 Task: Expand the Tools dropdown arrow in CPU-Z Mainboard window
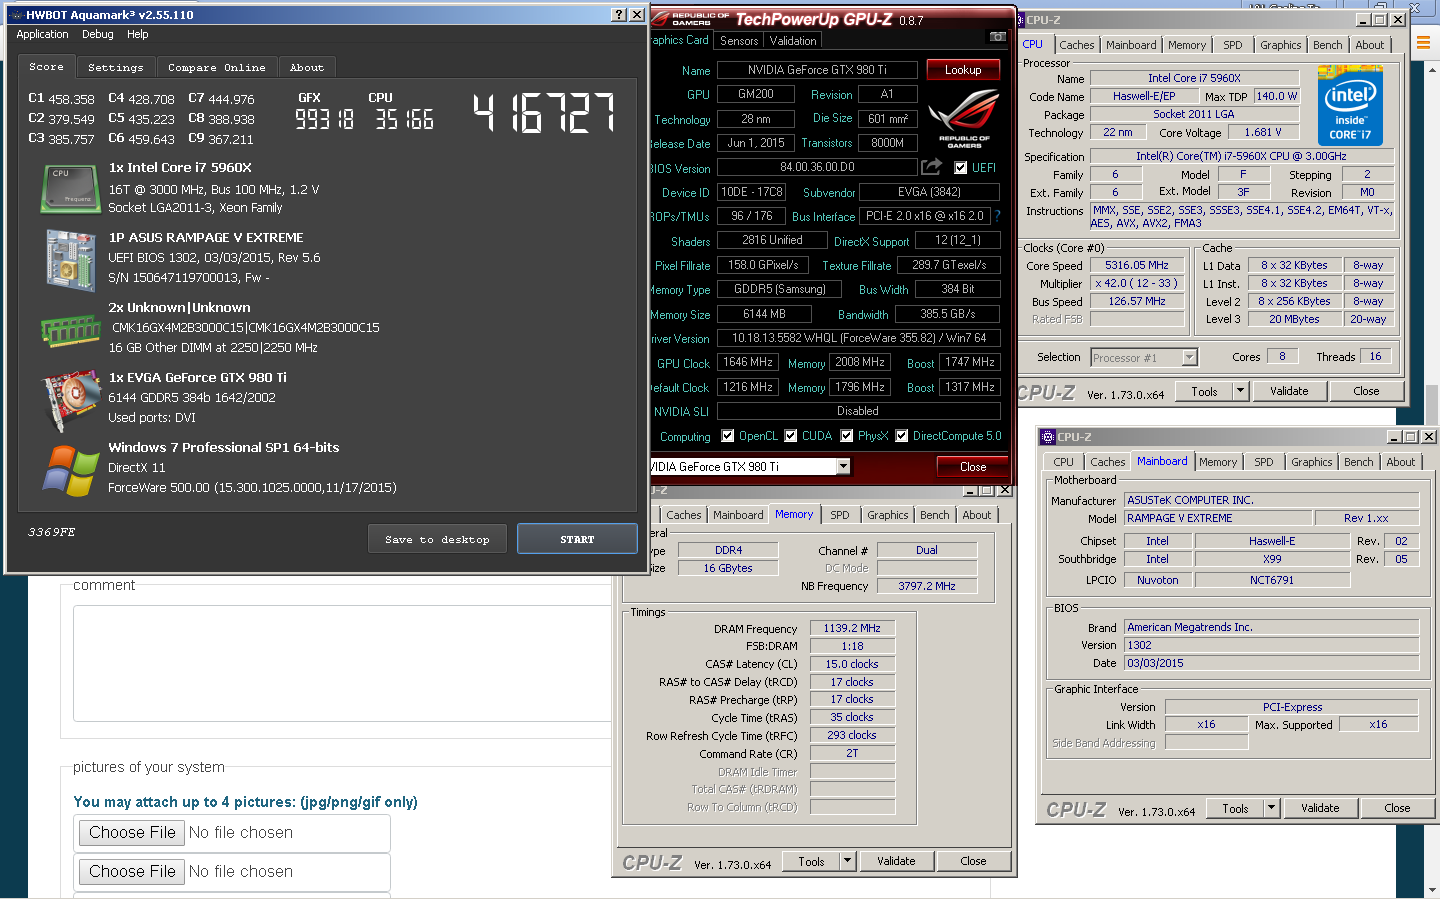[1272, 808]
